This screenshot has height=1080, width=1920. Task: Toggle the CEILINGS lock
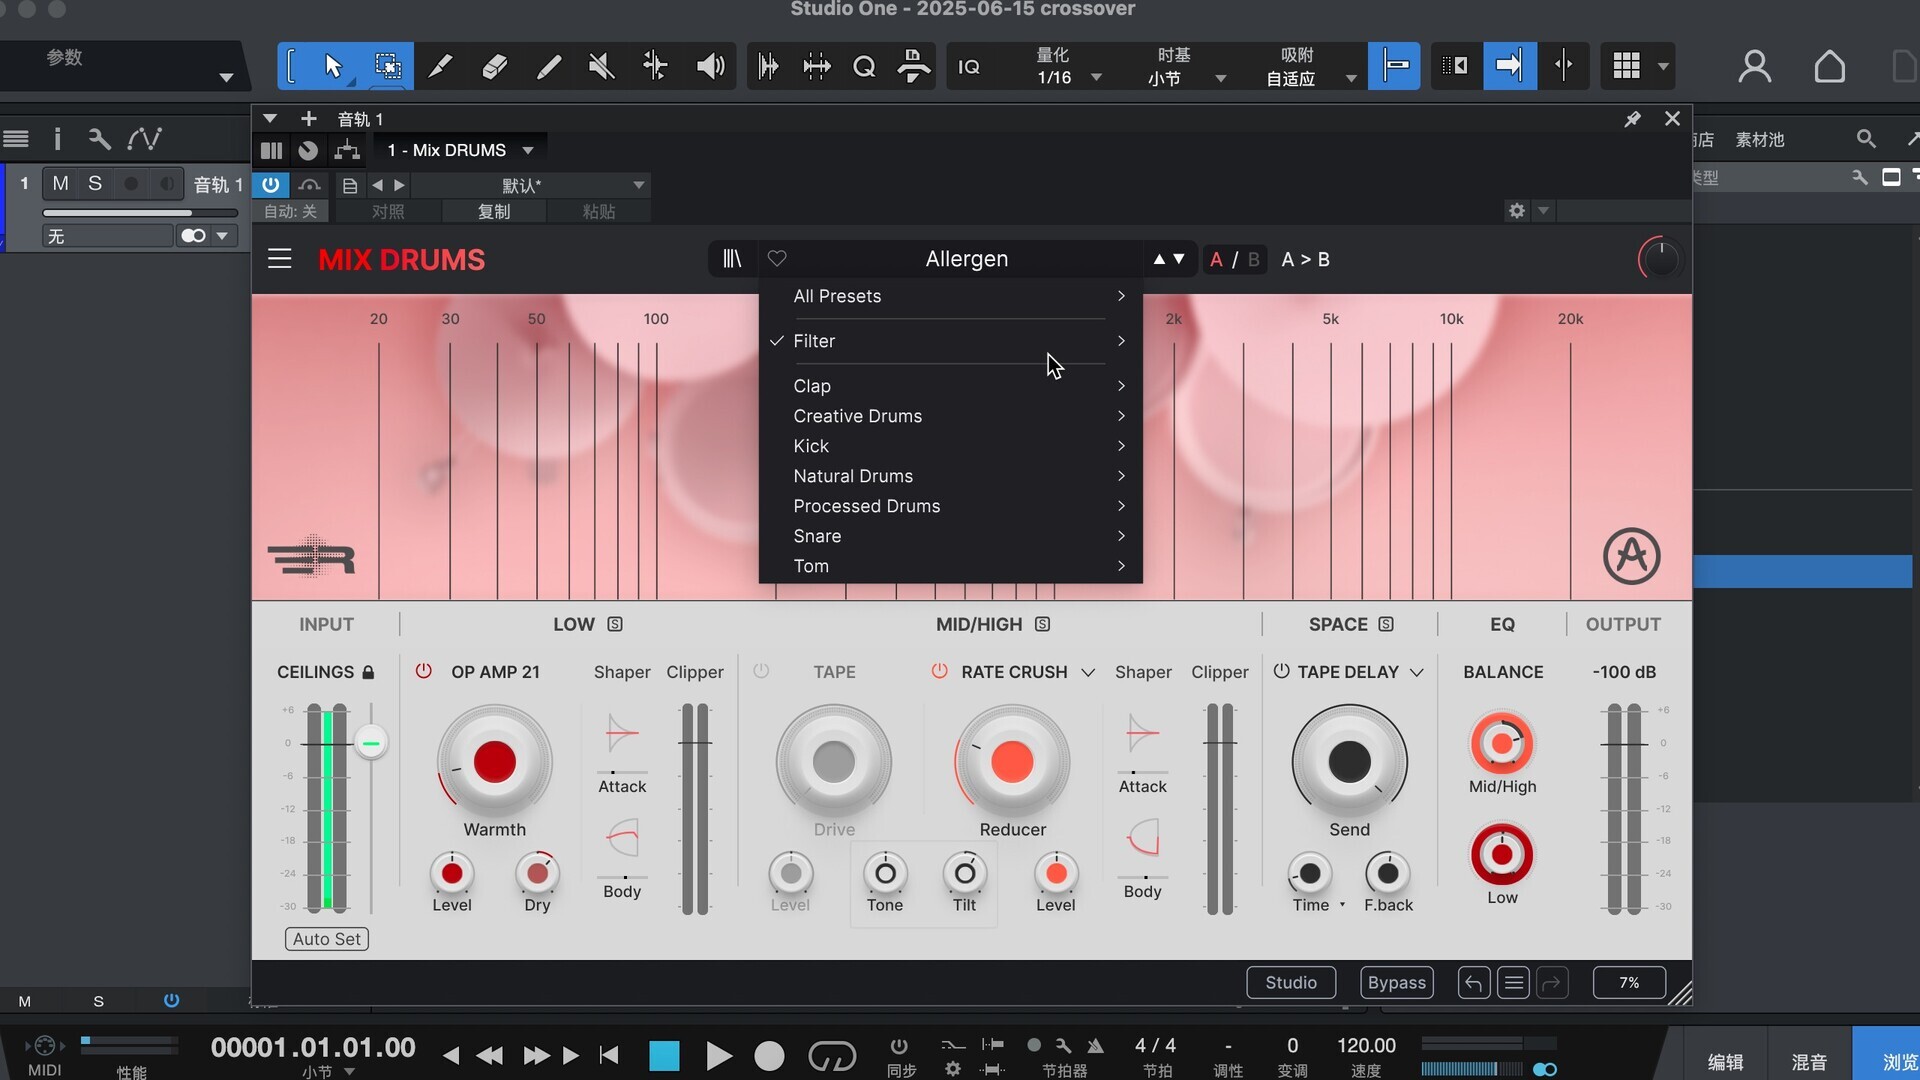click(x=368, y=672)
